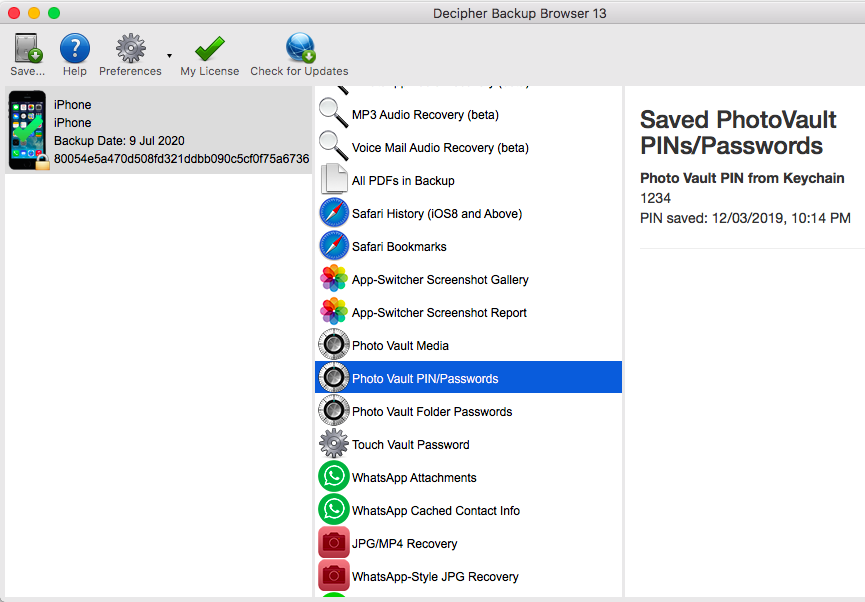Viewport: 865px width, 602px height.
Task: Minimize window with yellow button
Action: point(34,13)
